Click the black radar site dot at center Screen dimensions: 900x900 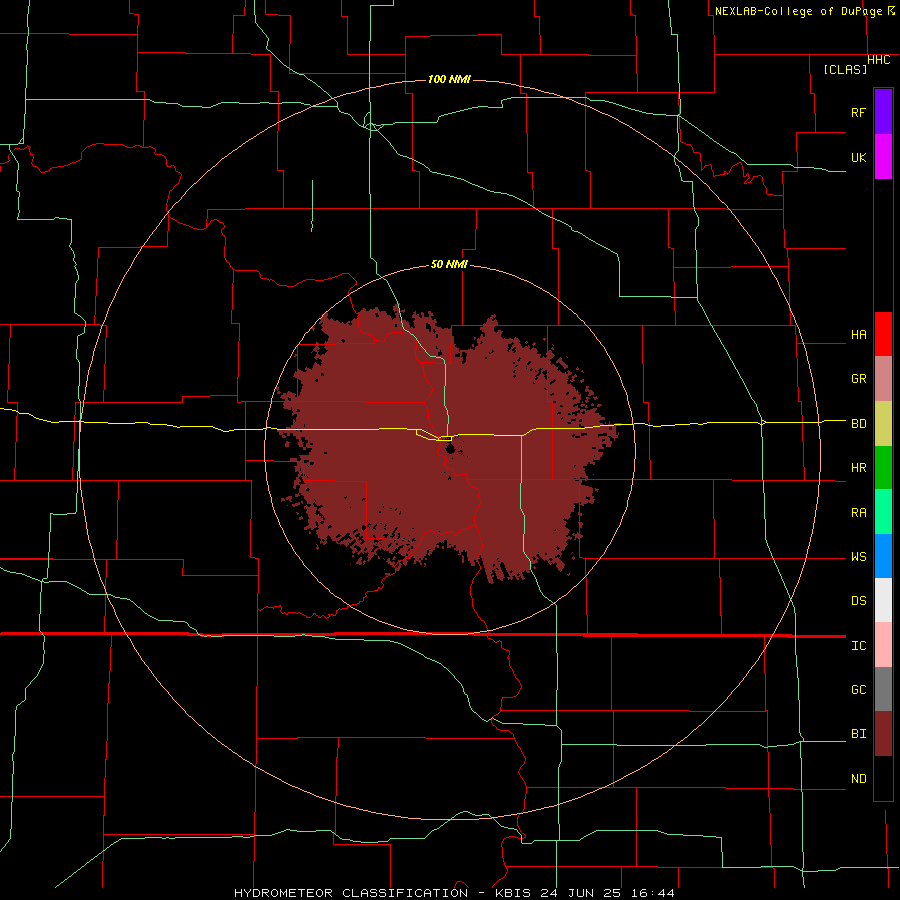pos(449,447)
